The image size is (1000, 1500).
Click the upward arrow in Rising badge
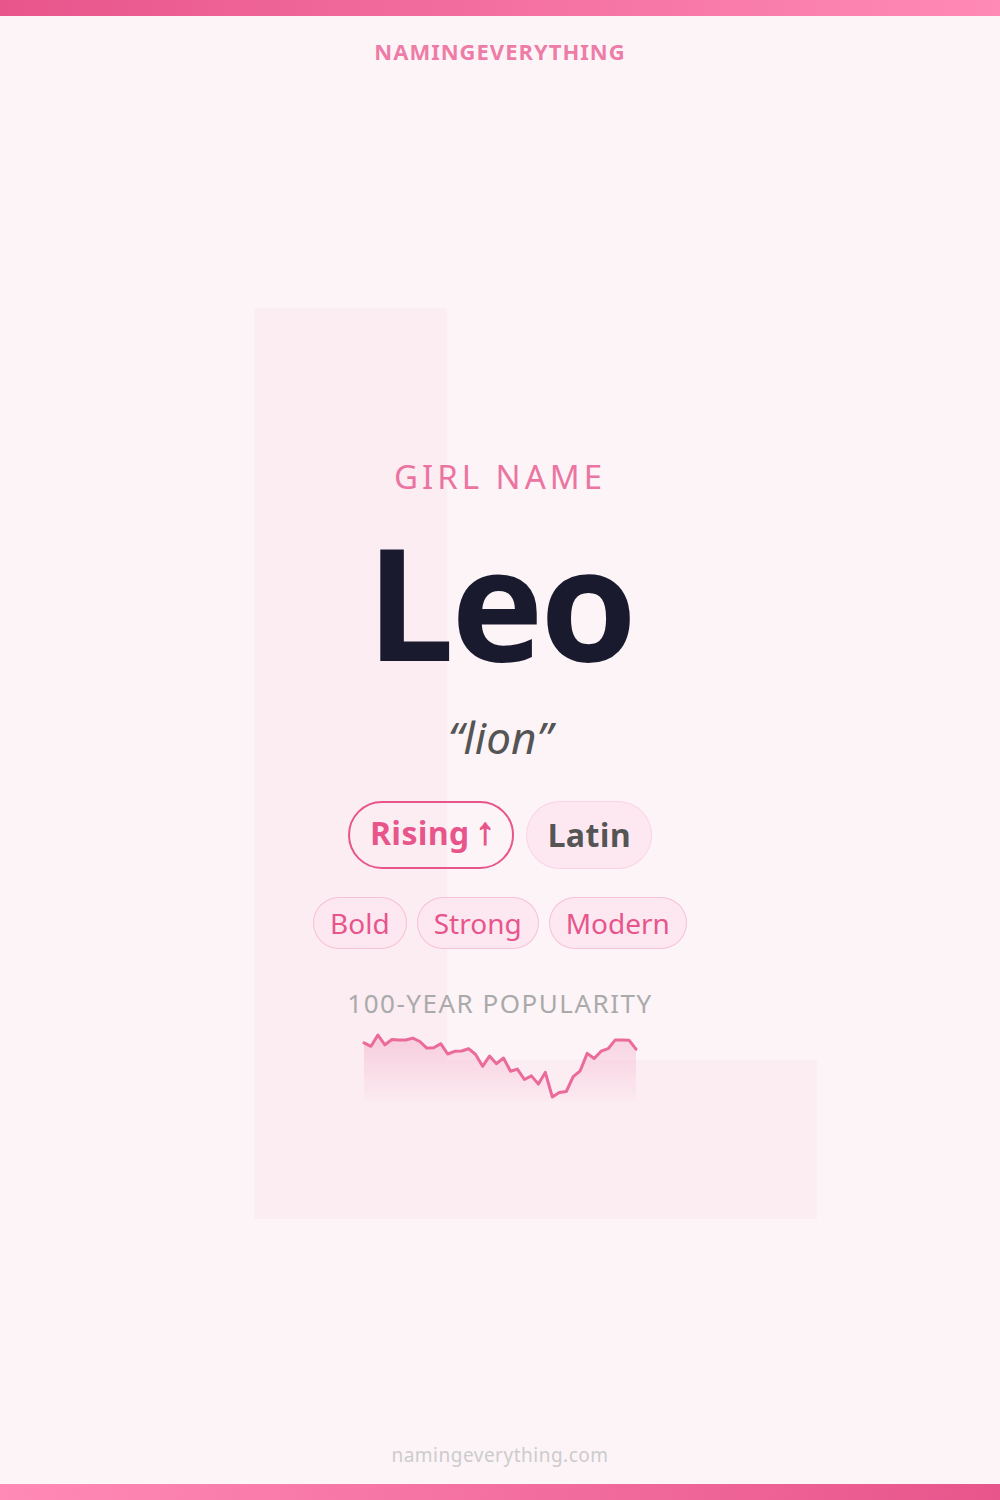[485, 834]
